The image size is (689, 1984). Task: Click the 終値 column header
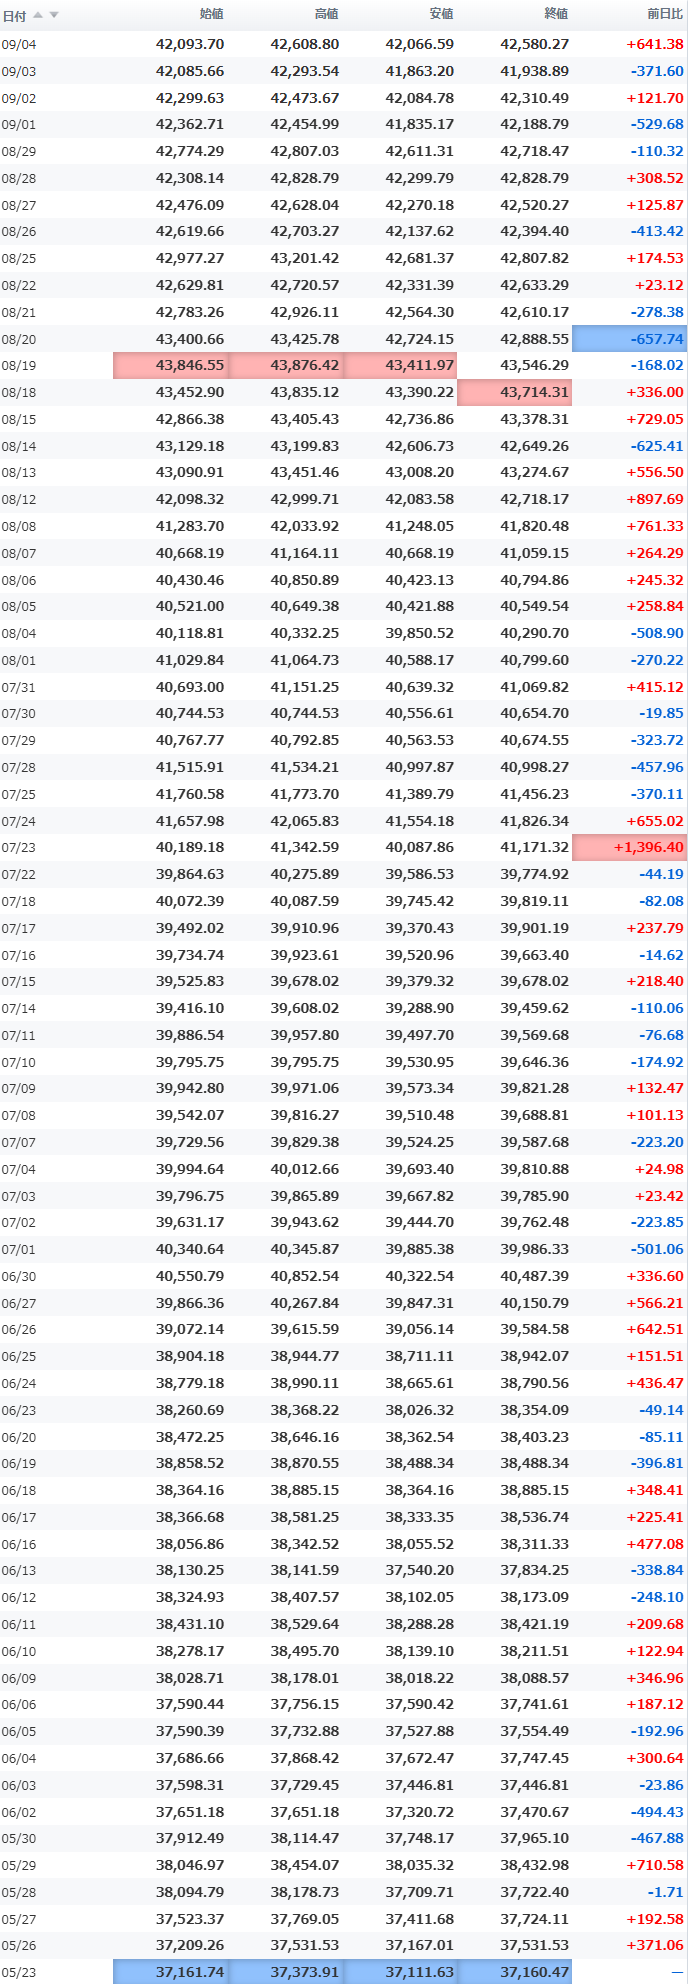[556, 14]
